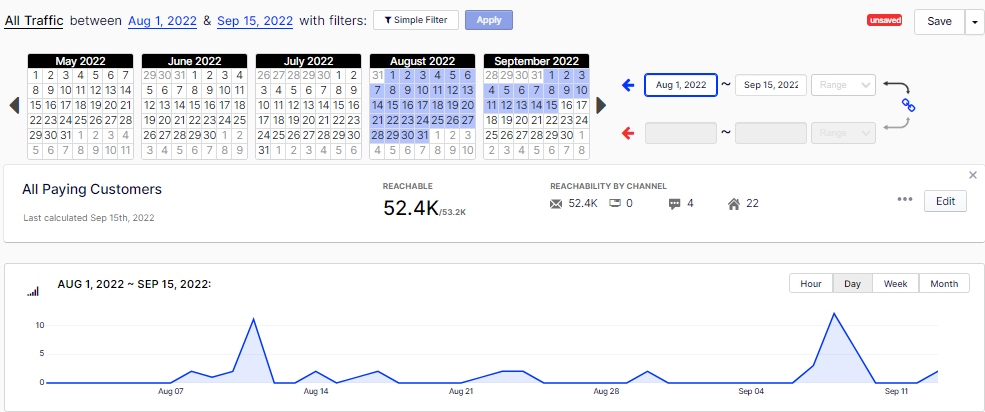Focus the empty comparison start date field

point(681,133)
